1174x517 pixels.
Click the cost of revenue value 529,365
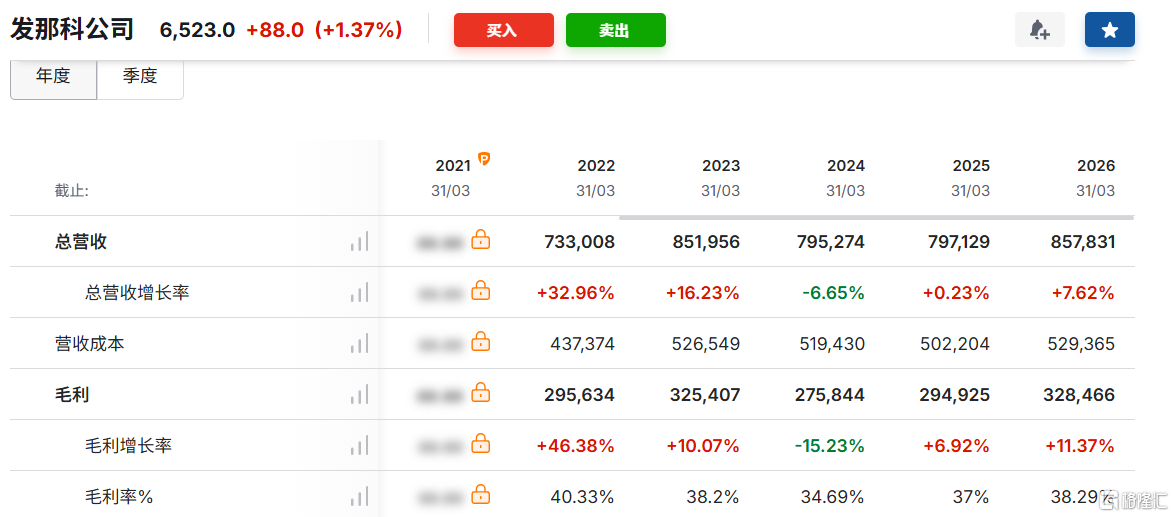click(x=1081, y=343)
